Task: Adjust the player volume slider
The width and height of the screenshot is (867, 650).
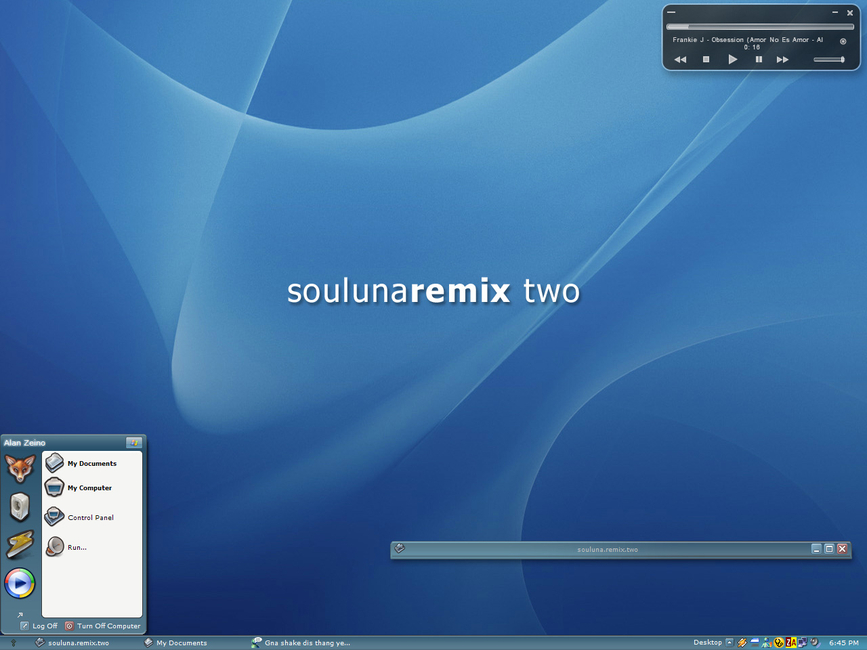Action: click(829, 60)
